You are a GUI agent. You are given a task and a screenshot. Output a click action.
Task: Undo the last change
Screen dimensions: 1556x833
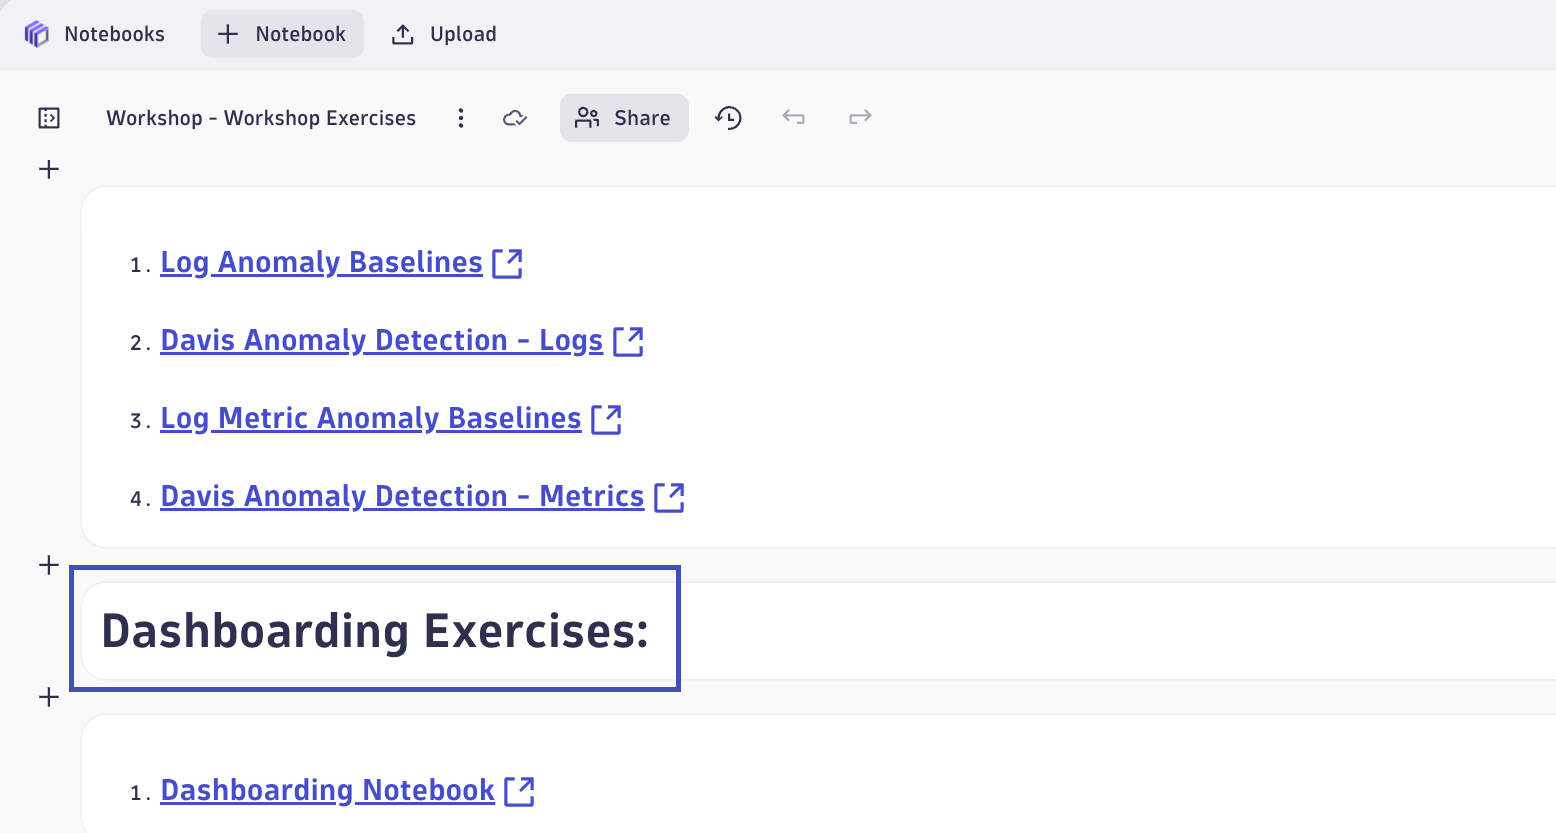tap(794, 117)
